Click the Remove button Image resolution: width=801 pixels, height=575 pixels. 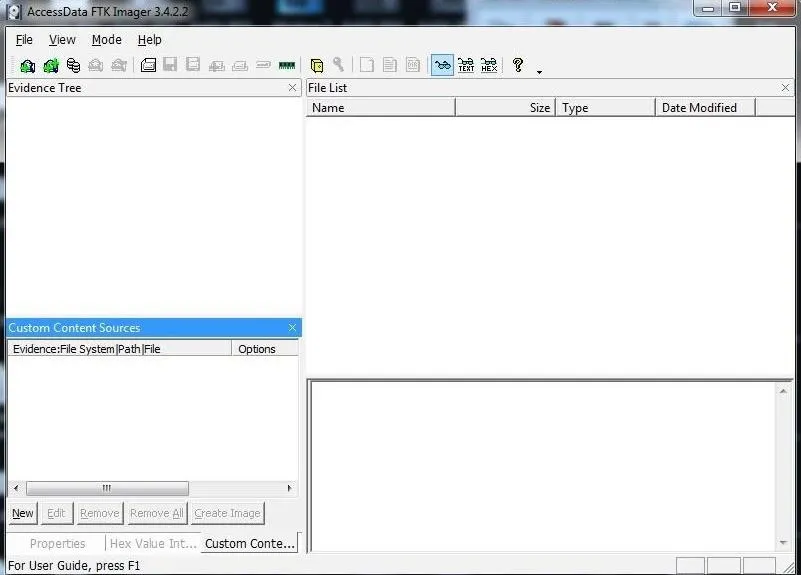[100, 513]
